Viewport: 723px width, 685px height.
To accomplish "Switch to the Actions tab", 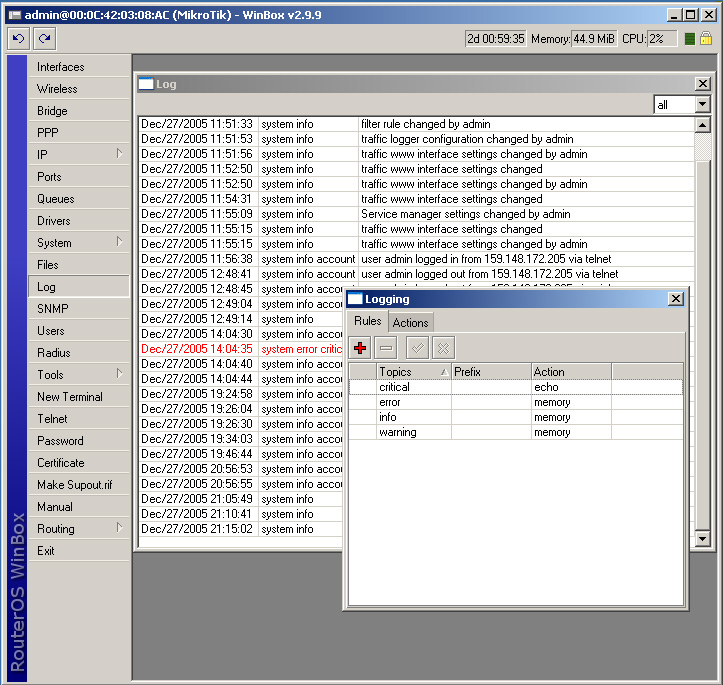I will point(410,322).
